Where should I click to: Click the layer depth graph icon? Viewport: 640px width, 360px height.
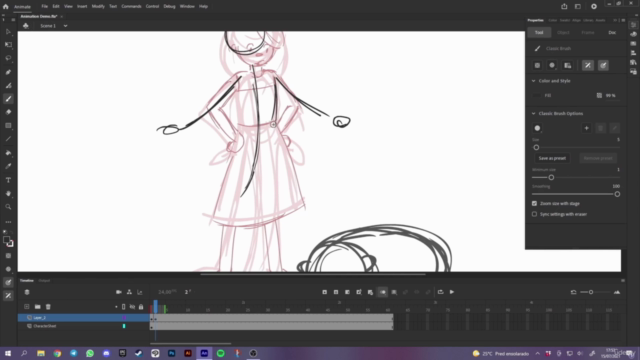click(x=140, y=292)
